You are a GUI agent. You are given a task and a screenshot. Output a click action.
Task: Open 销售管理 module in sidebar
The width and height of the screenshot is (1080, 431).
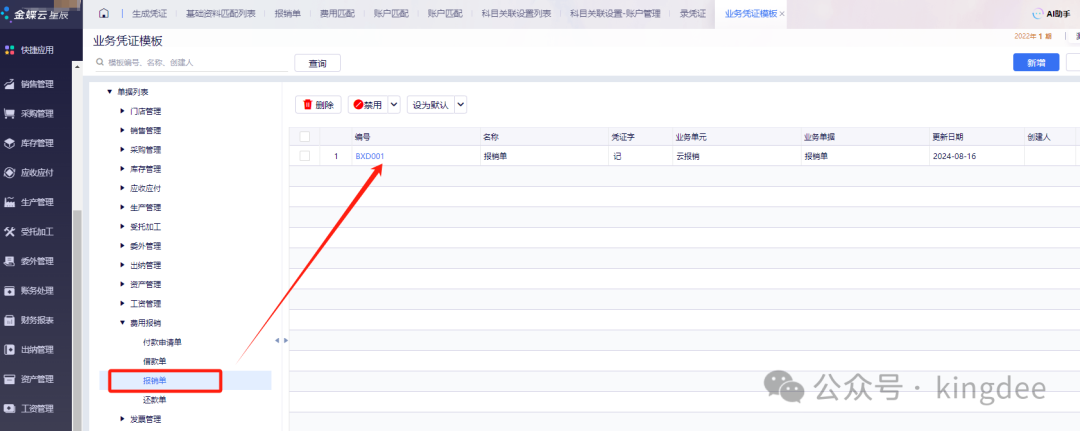(36, 84)
